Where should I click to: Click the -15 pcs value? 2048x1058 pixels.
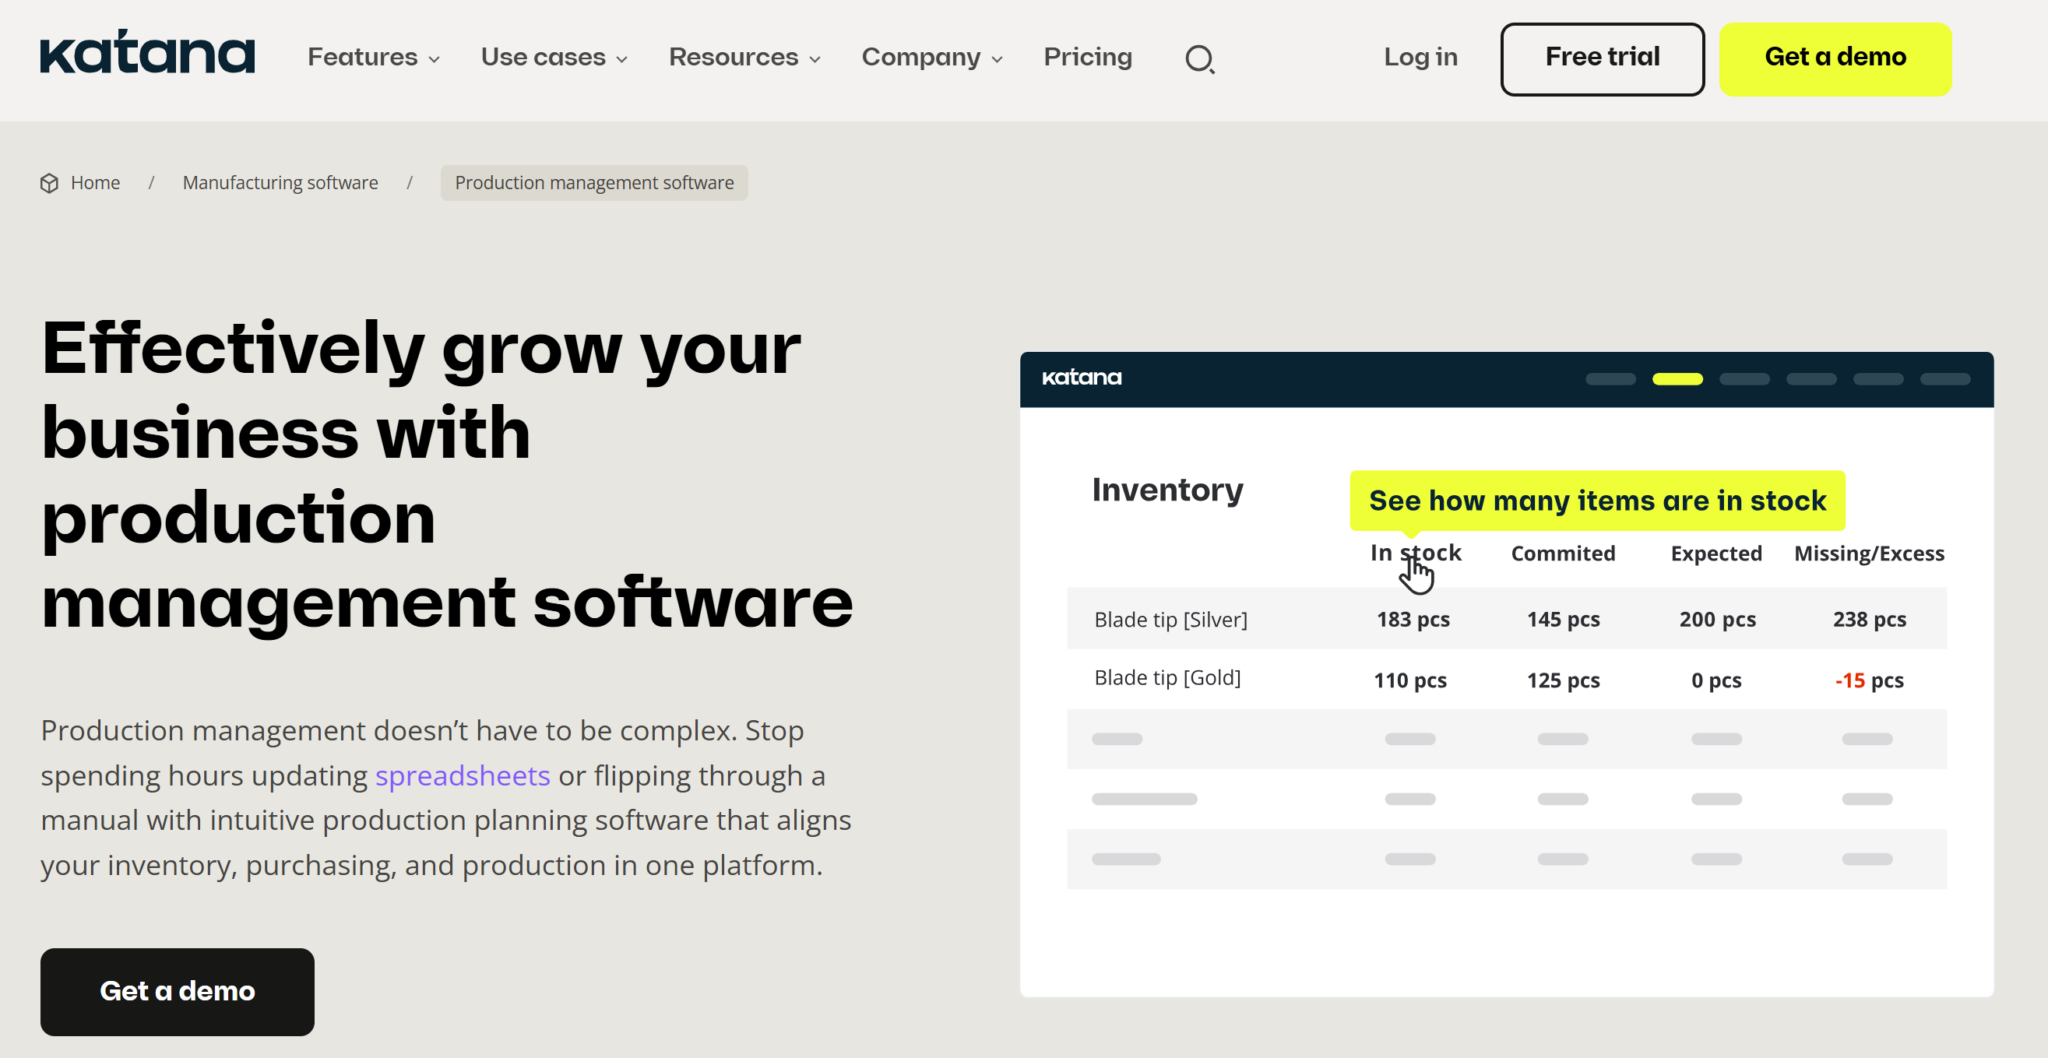click(x=1869, y=680)
